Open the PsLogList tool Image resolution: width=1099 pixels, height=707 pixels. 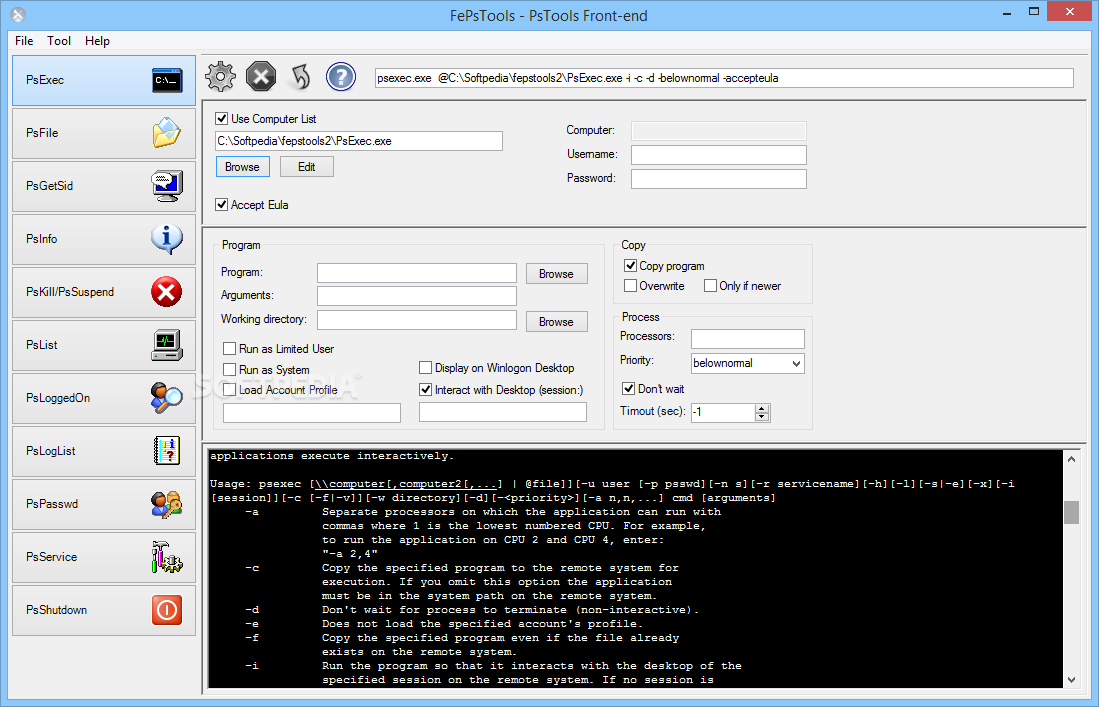pos(104,451)
